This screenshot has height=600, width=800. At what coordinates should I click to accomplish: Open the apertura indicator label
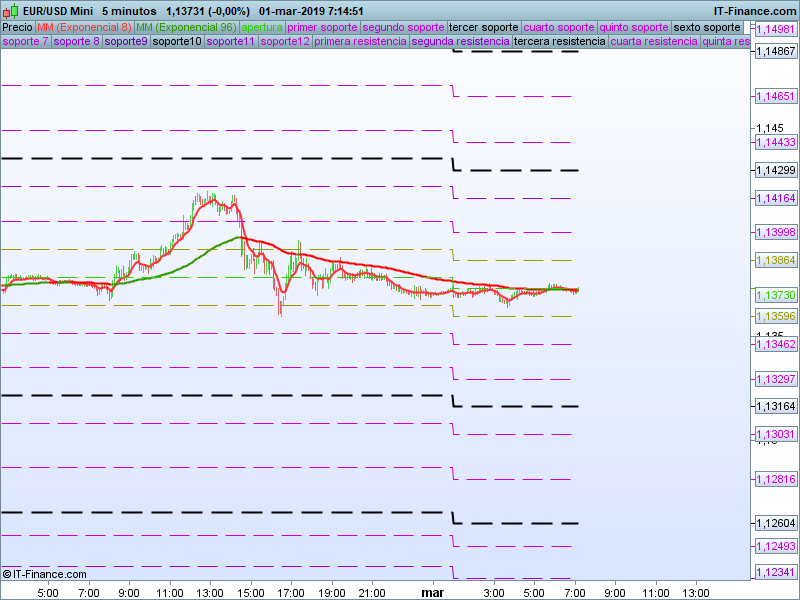[x=262, y=27]
